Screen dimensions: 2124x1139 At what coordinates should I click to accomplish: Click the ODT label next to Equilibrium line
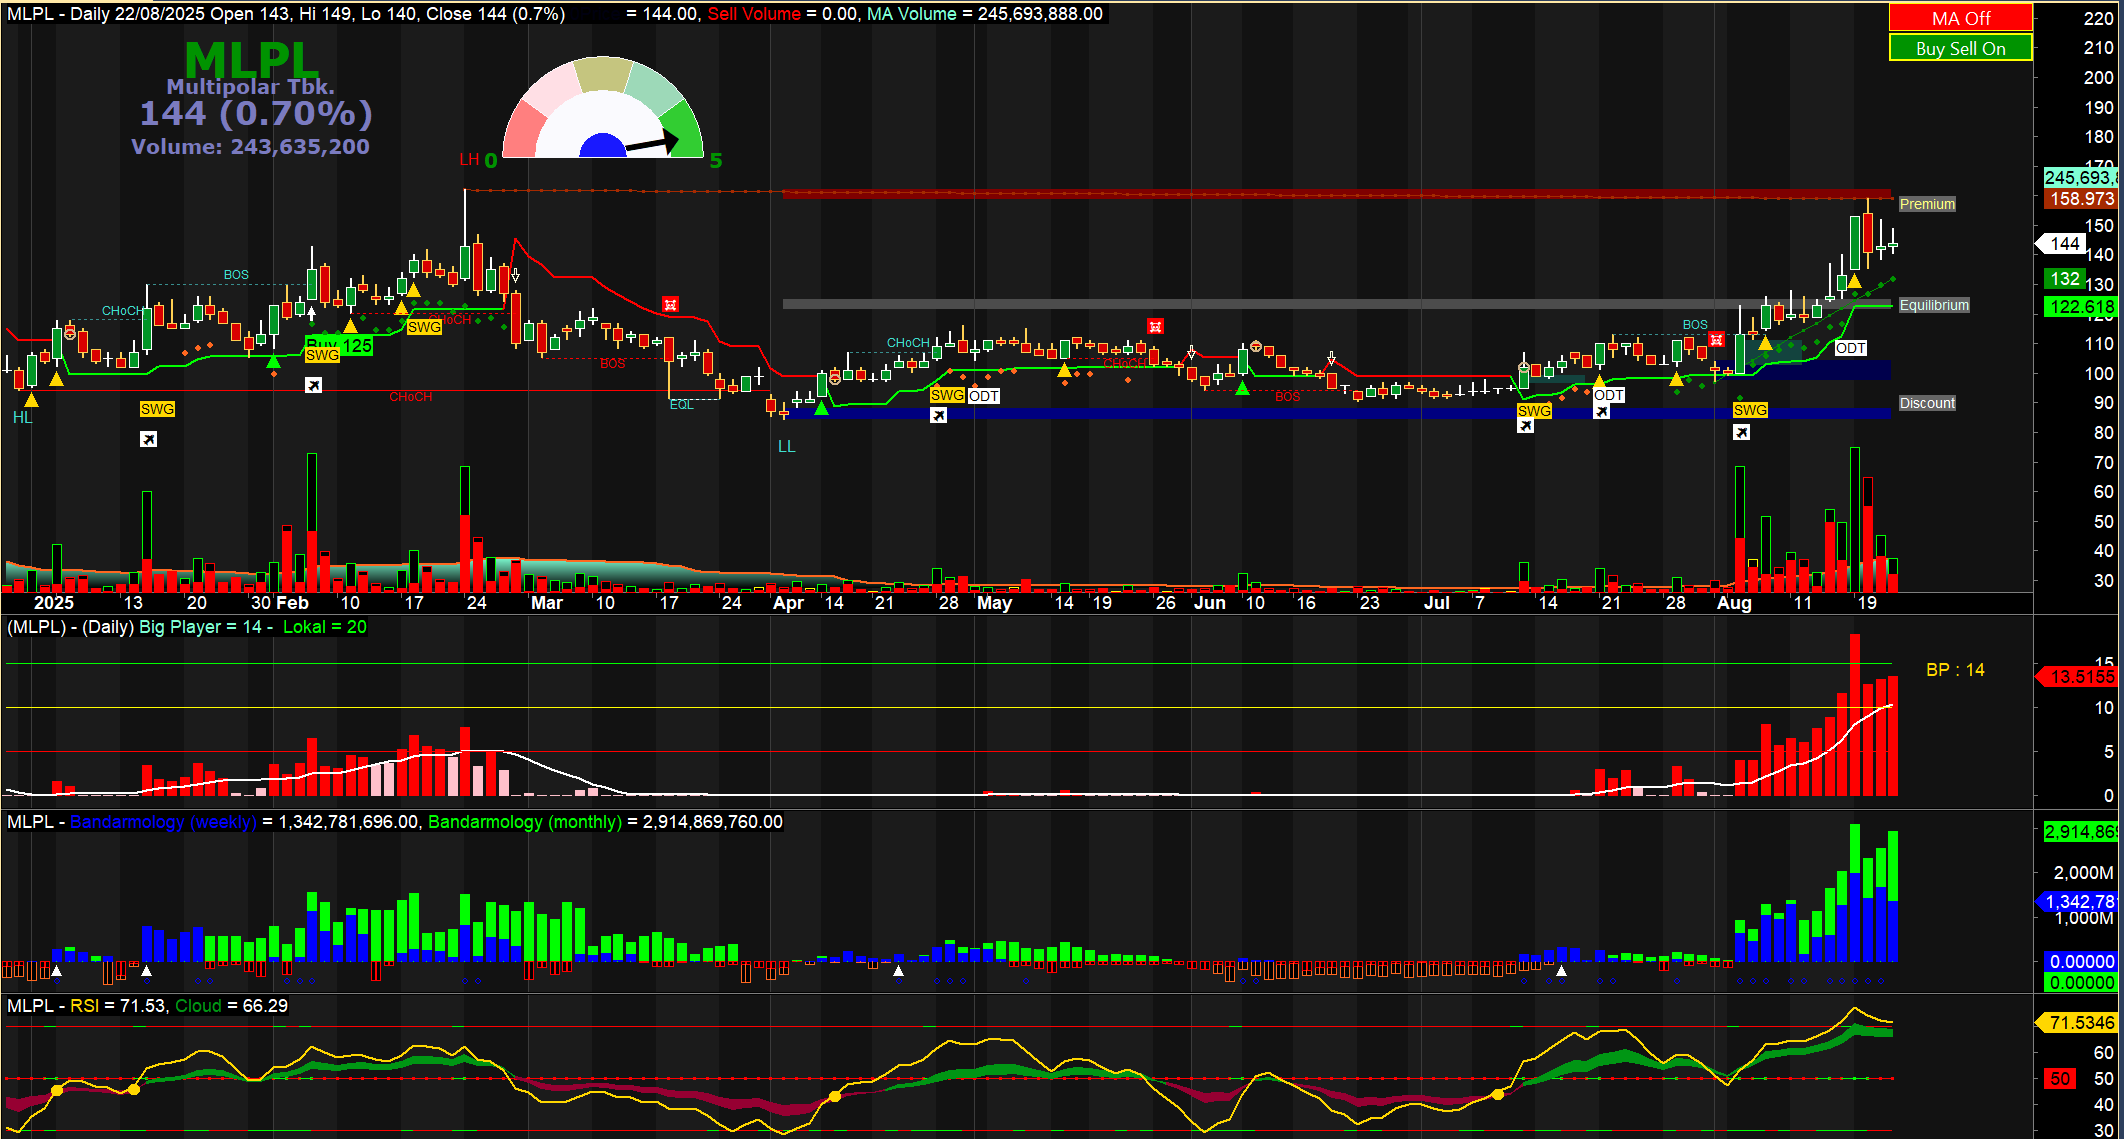[x=1850, y=348]
